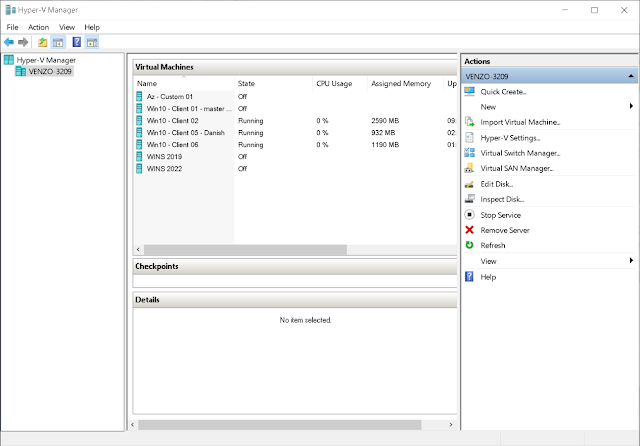This screenshot has height=446, width=640.
Task: Click the Virtual Machines list horizontal scrollbar
Action: pos(245,249)
